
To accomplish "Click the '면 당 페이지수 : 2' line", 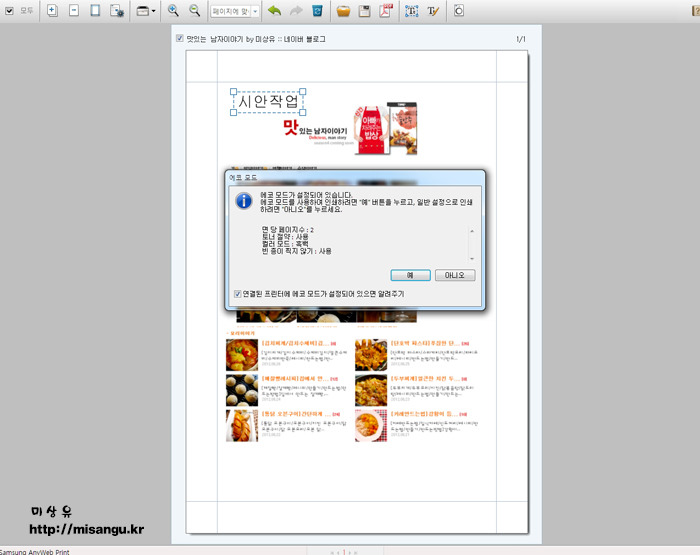I will click(288, 230).
